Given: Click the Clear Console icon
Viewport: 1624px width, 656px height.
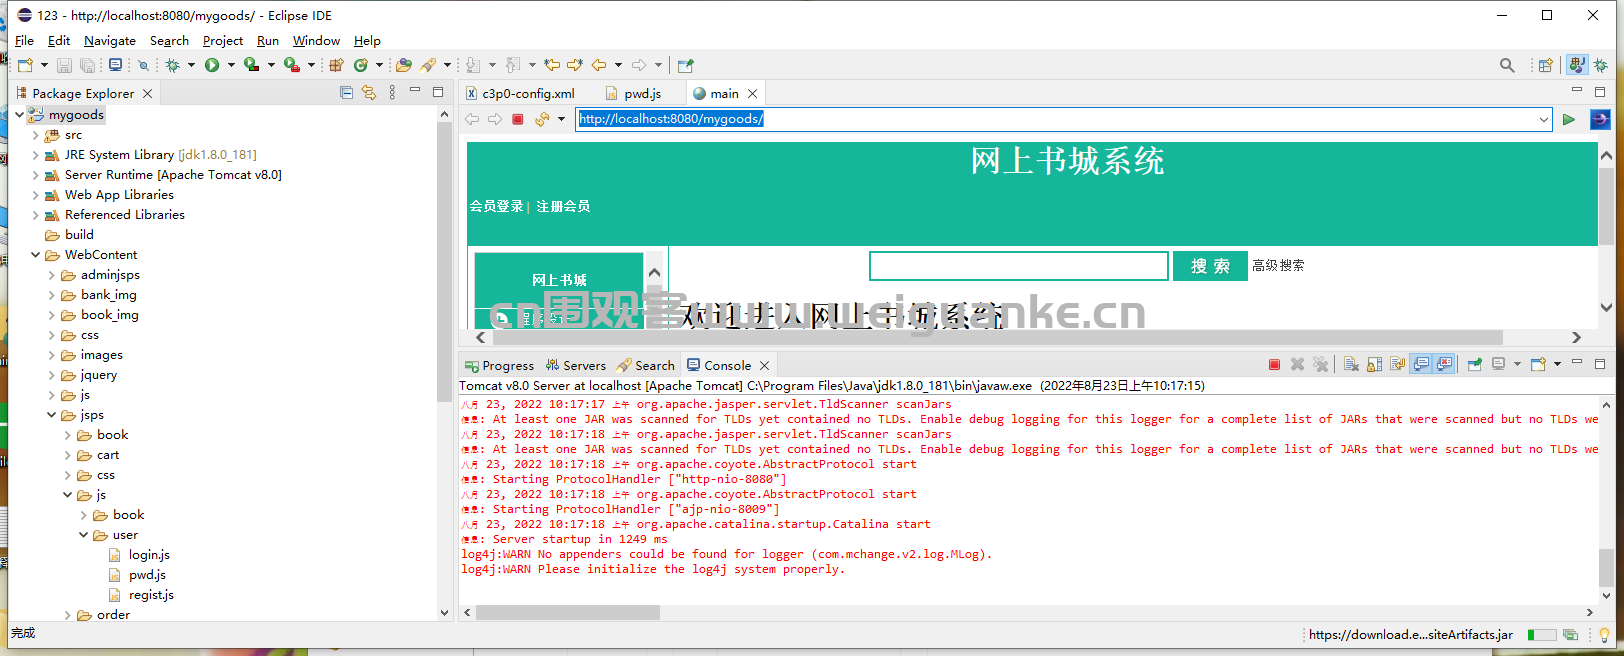Looking at the screenshot, I should click(1351, 365).
